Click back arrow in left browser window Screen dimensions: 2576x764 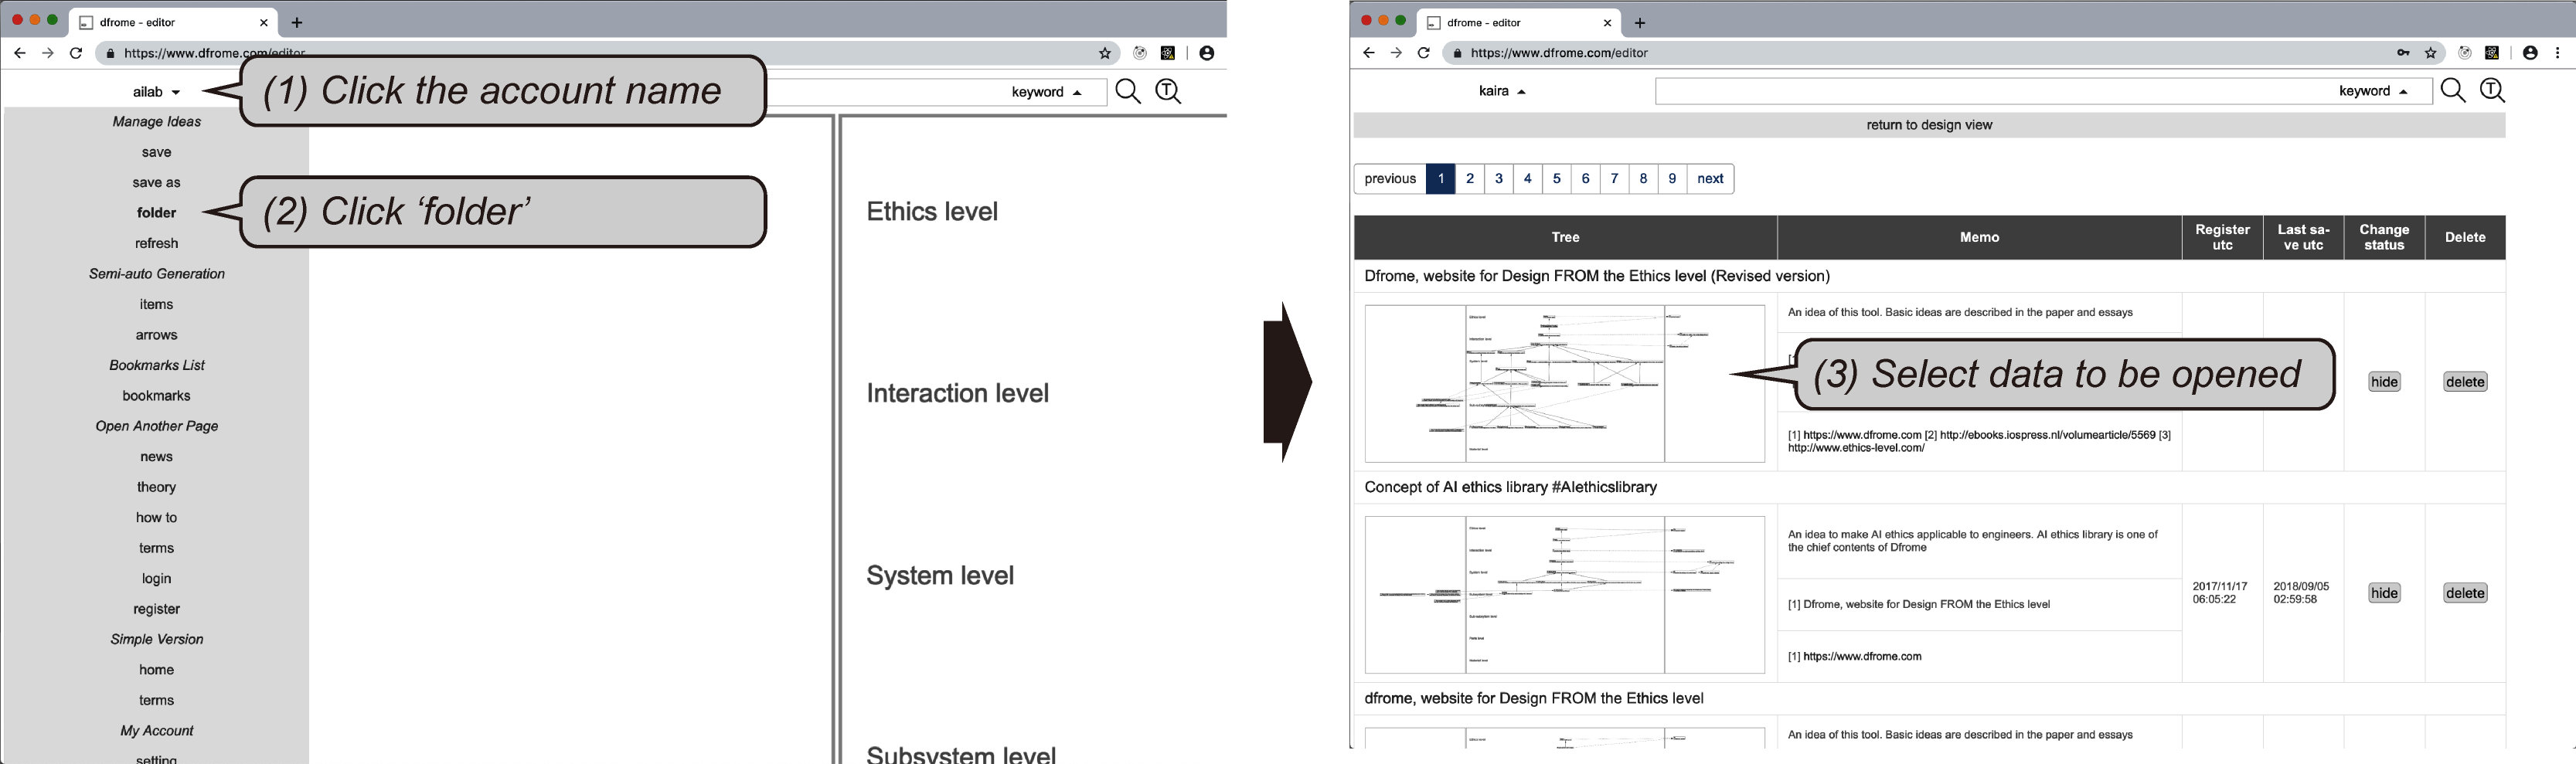pos(19,53)
